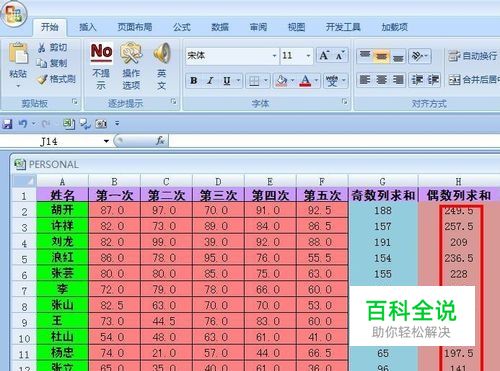The height and width of the screenshot is (371, 500).
Task: Open clipboard (剪贴板) dialog launcher
Action: (x=75, y=102)
